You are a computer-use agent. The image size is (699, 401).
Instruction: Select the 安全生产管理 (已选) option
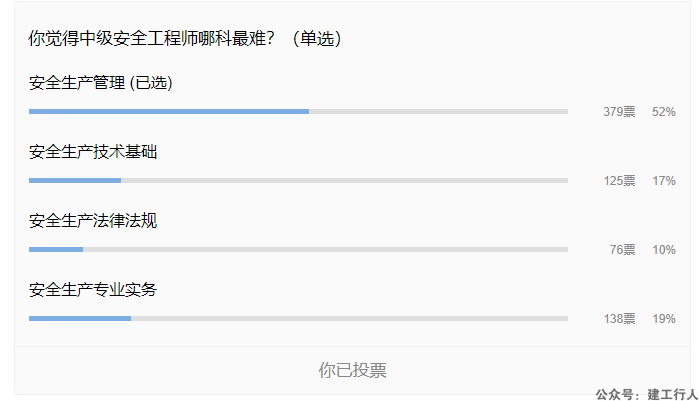(101, 83)
